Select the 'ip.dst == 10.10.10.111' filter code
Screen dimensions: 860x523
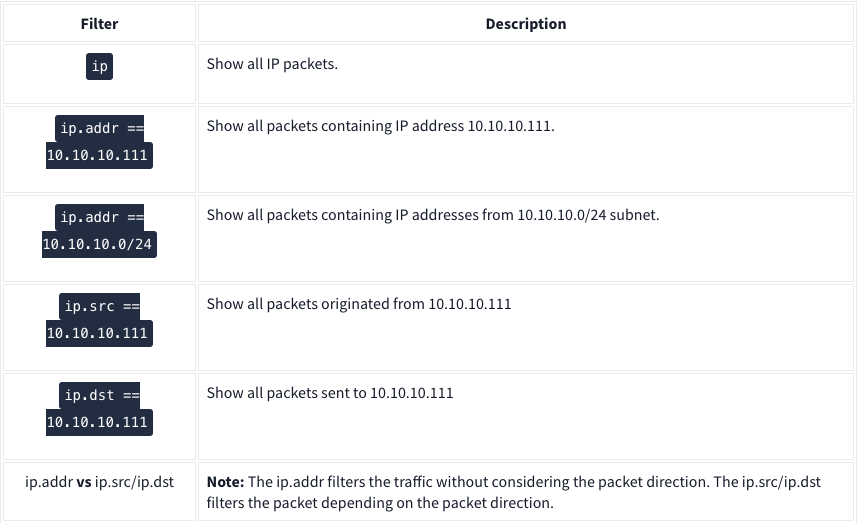[99, 408]
